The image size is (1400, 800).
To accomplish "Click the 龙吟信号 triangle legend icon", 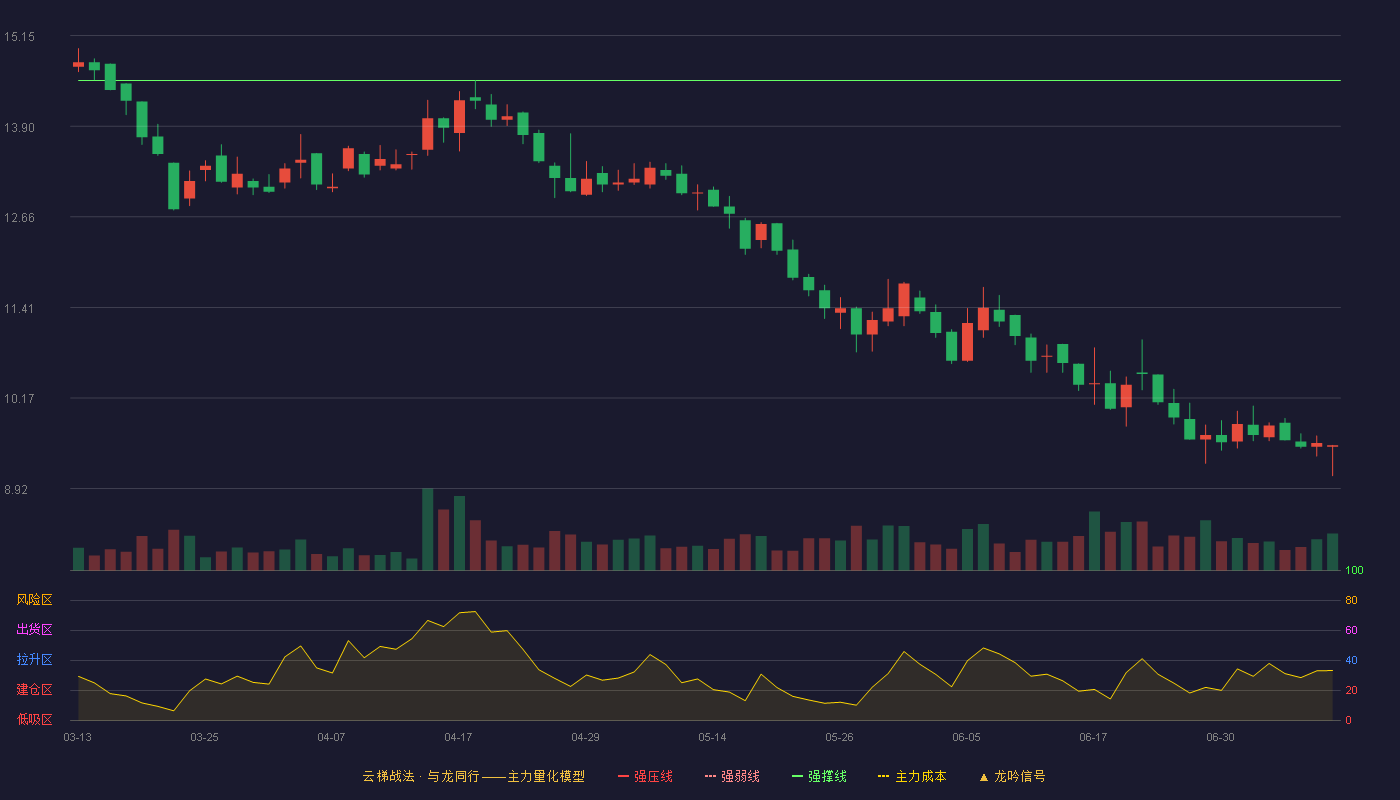I will point(983,777).
